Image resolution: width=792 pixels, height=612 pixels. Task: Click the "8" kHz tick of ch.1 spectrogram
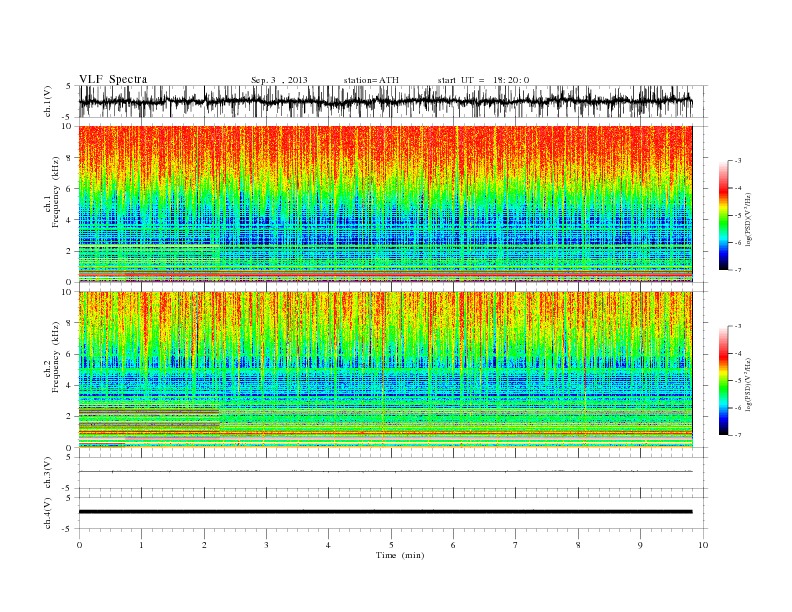pyautogui.click(x=69, y=158)
